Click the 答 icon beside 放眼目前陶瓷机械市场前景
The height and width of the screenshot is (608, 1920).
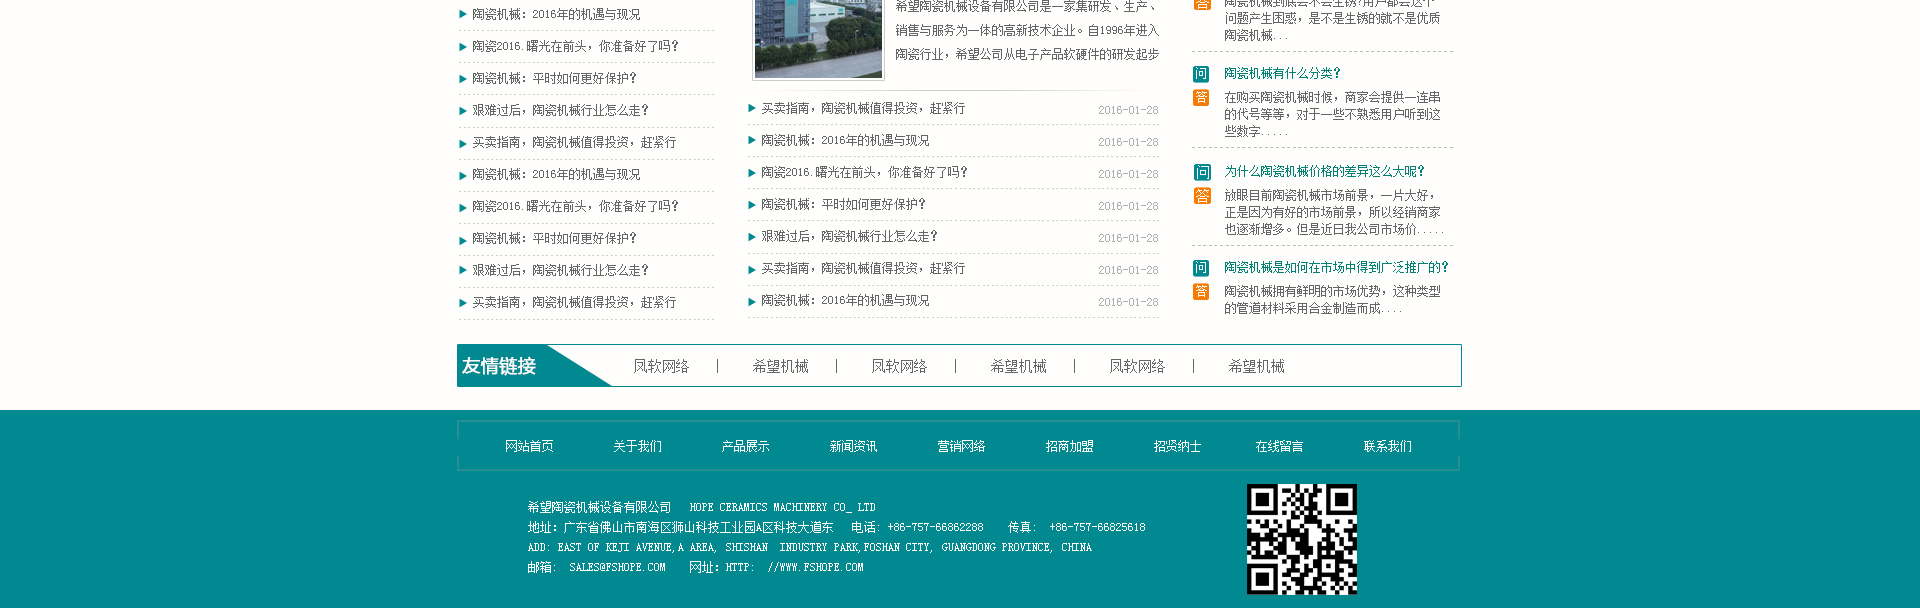[x=1201, y=196]
